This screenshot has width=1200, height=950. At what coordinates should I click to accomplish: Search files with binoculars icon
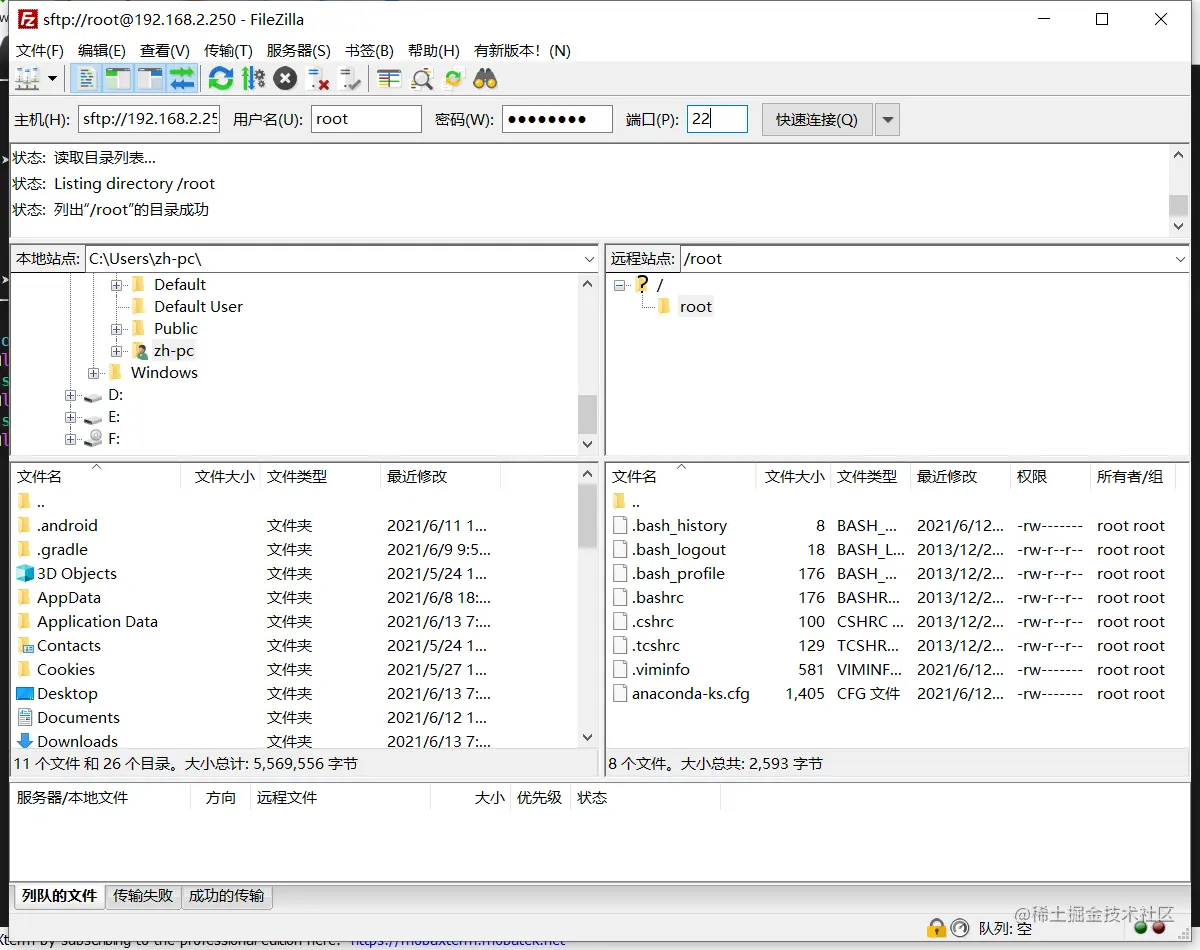[x=485, y=78]
